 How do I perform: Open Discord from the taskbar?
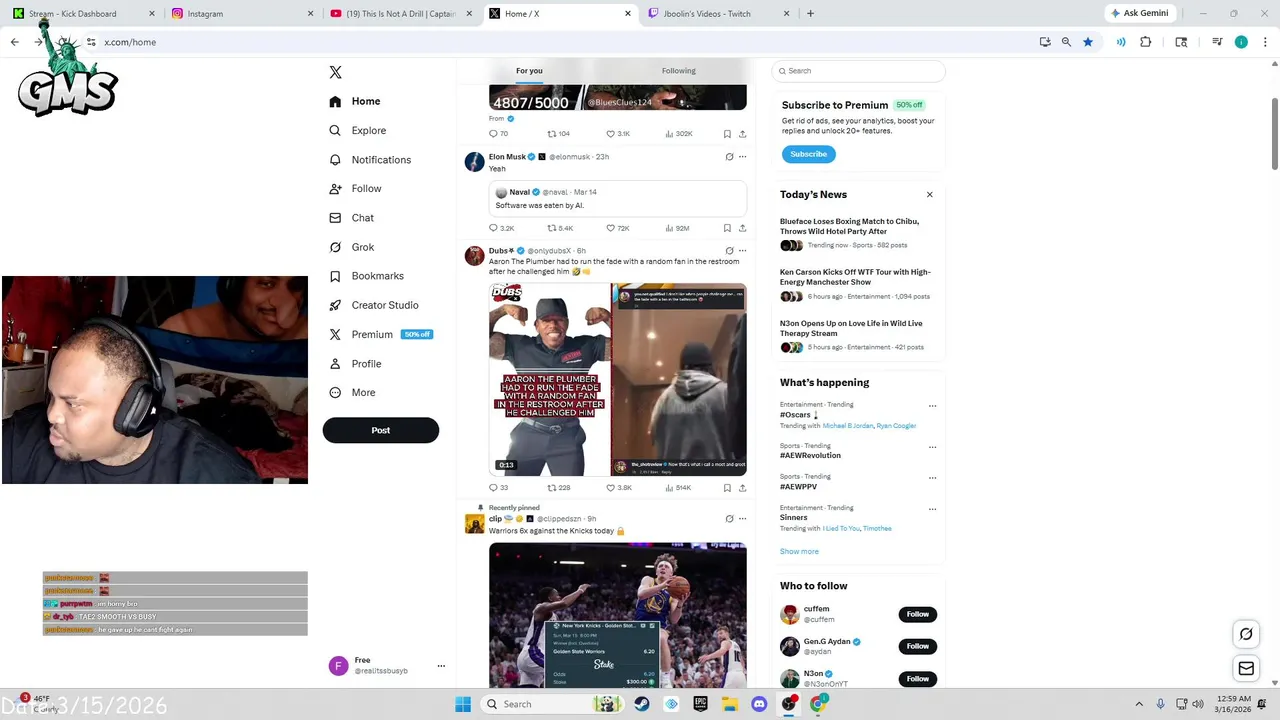(x=759, y=704)
